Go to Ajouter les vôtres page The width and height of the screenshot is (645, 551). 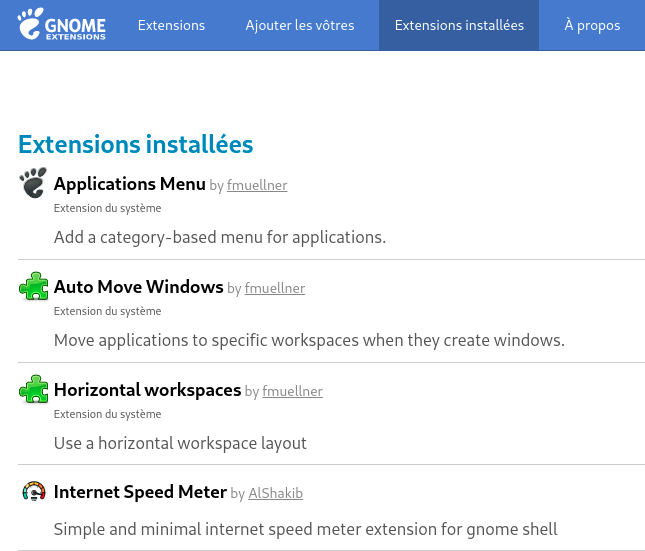tap(300, 25)
